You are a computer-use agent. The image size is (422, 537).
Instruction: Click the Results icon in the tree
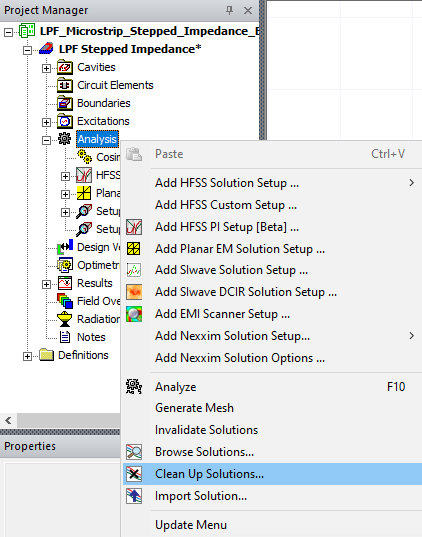[x=65, y=283]
